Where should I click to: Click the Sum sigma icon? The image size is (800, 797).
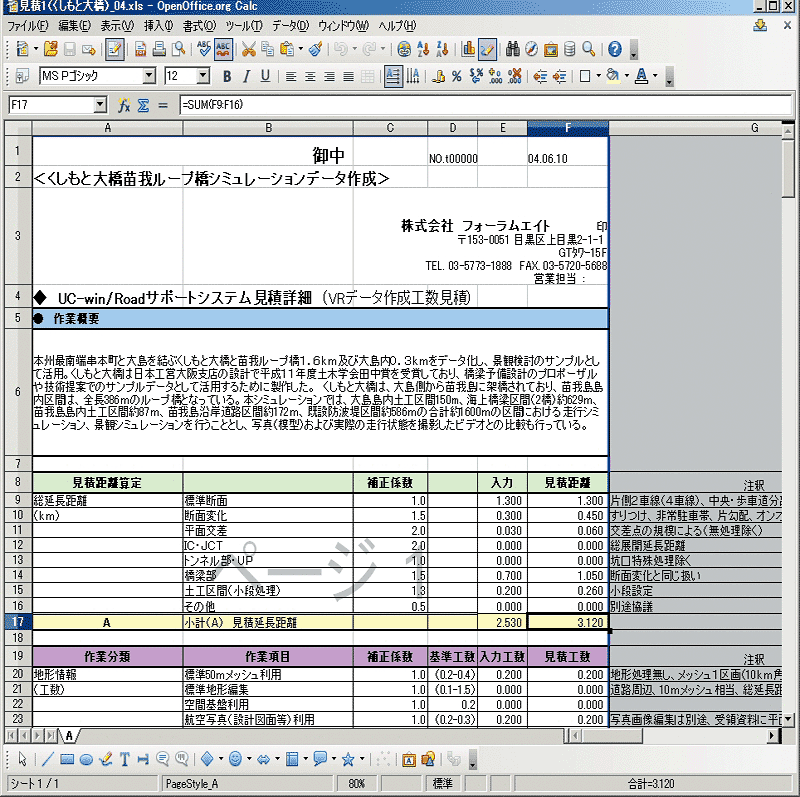click(x=143, y=105)
